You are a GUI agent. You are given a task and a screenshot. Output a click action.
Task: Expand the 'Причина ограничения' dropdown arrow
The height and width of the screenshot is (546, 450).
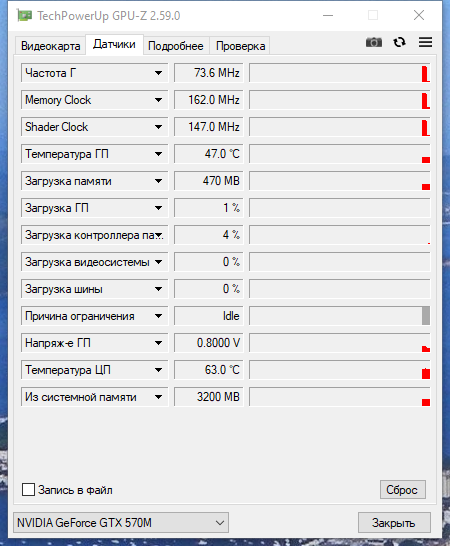tap(158, 316)
